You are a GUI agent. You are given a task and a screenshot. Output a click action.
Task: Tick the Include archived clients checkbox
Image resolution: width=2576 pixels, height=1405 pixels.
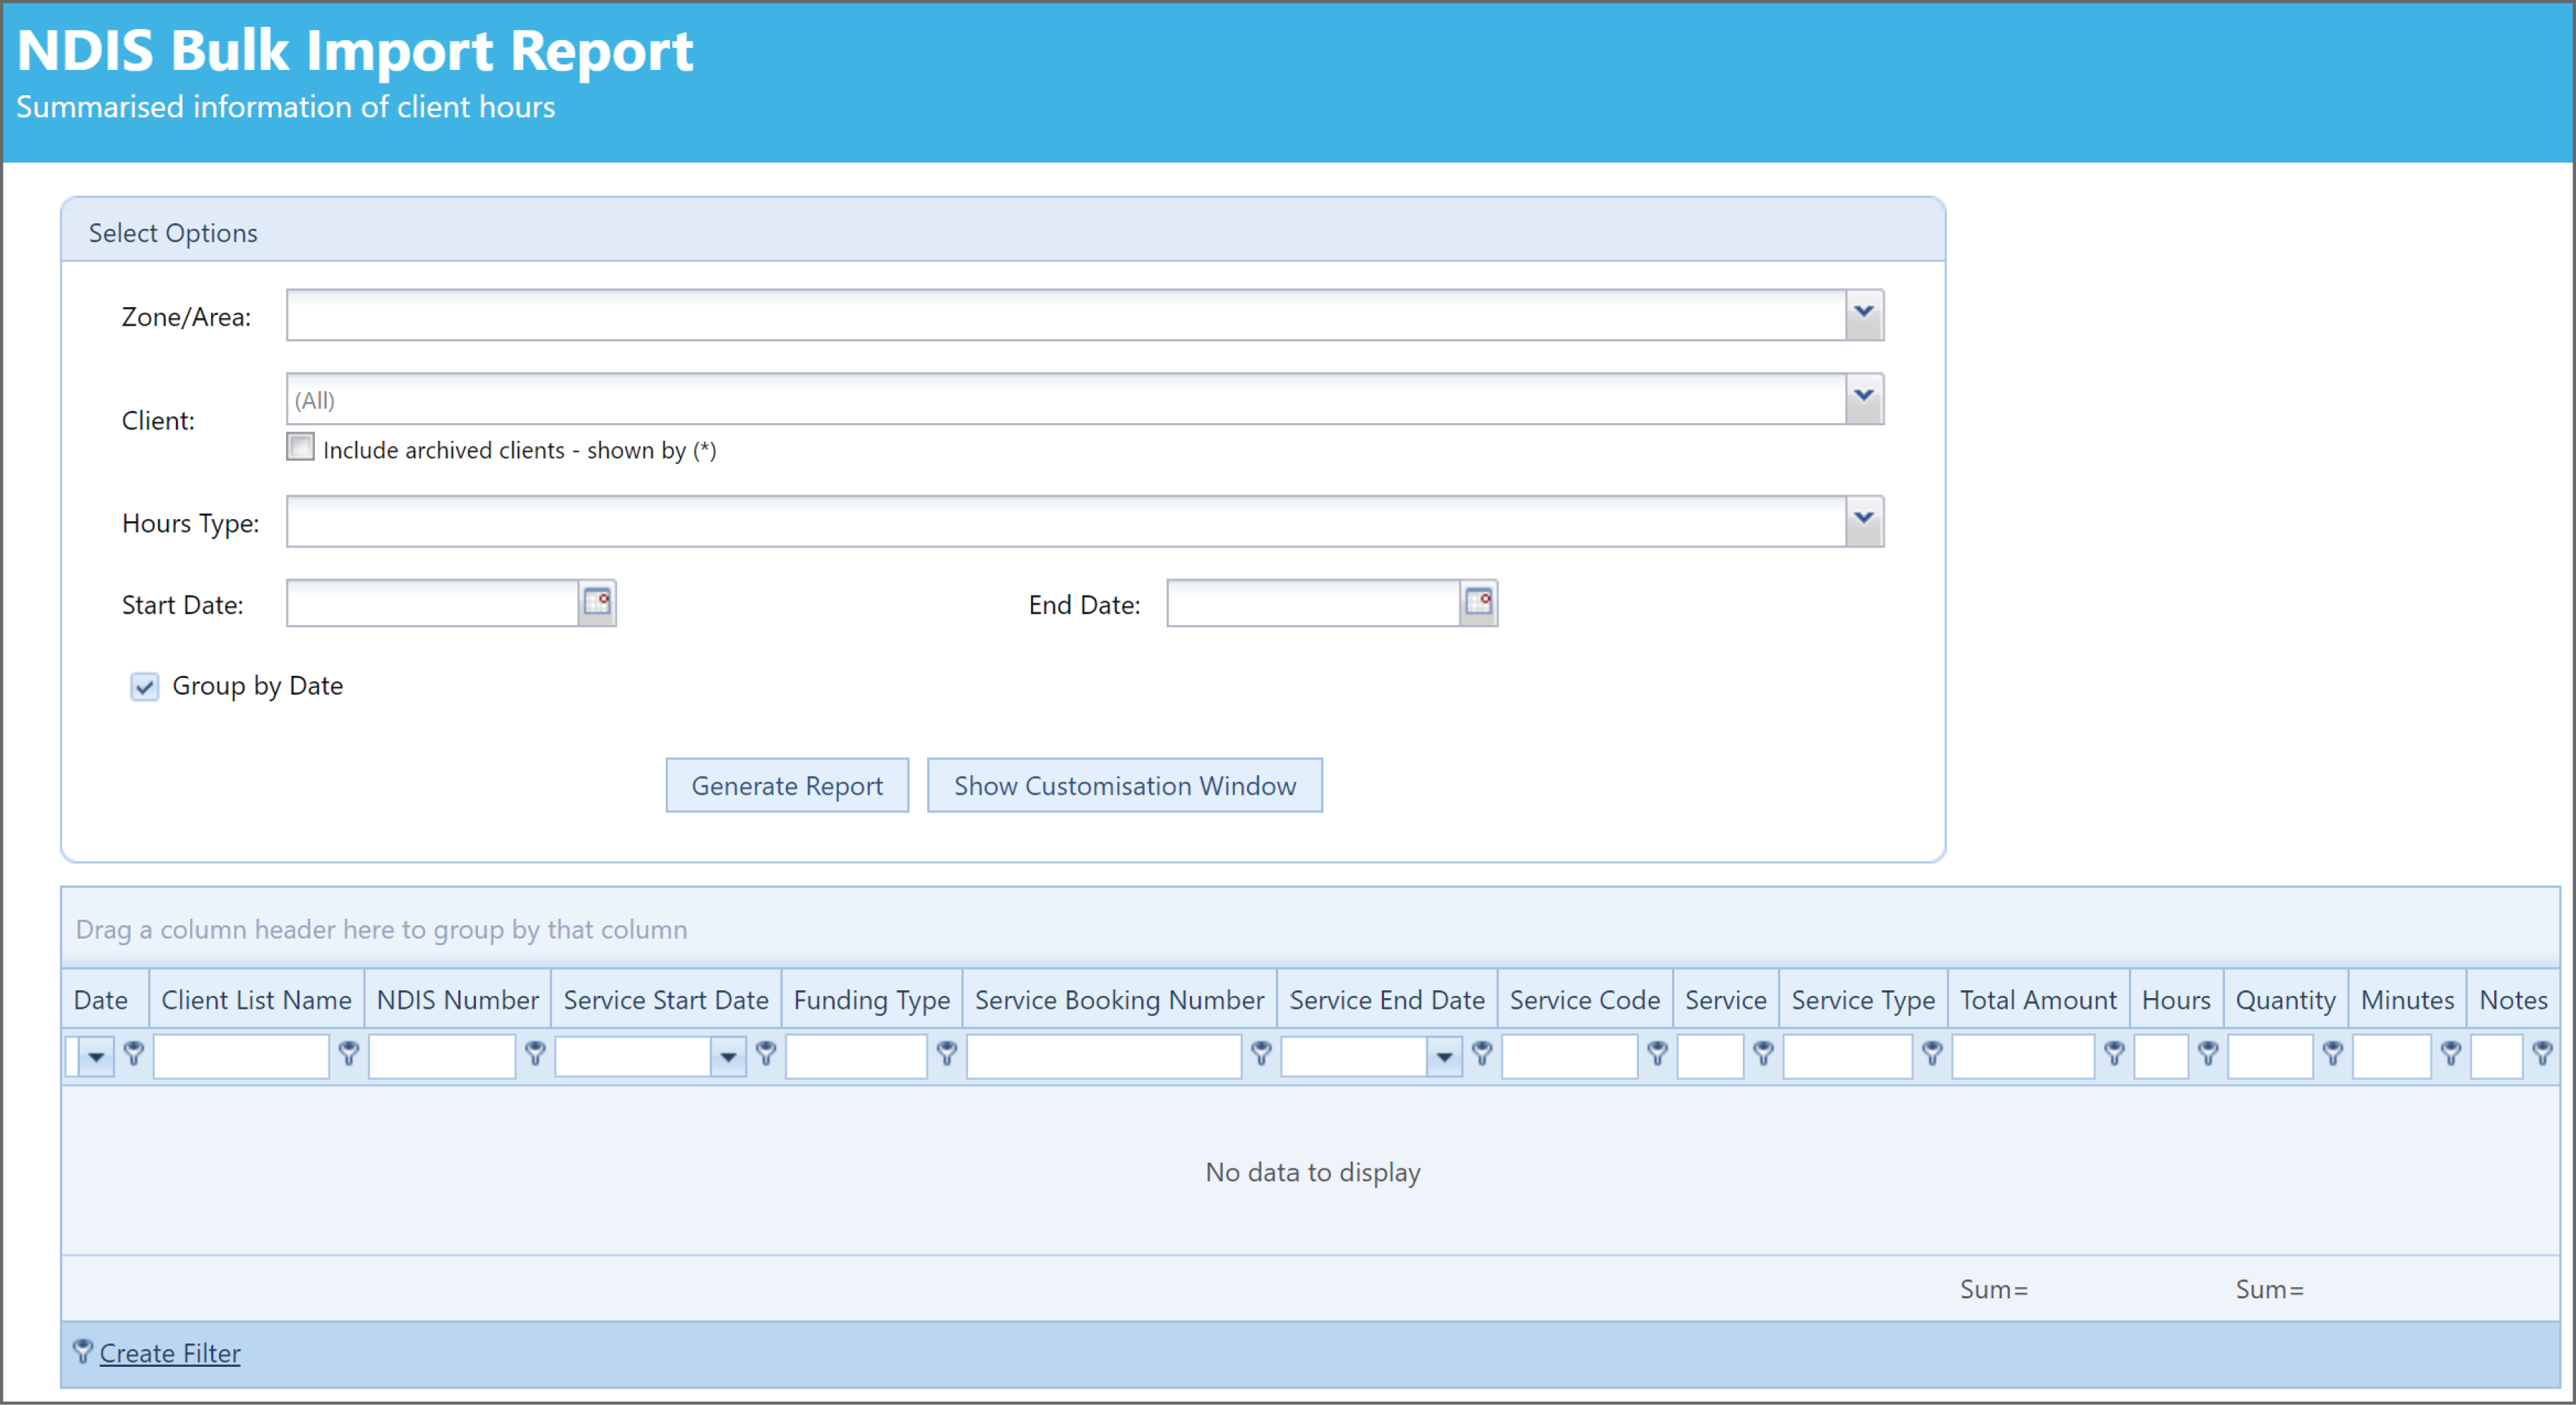coord(300,447)
